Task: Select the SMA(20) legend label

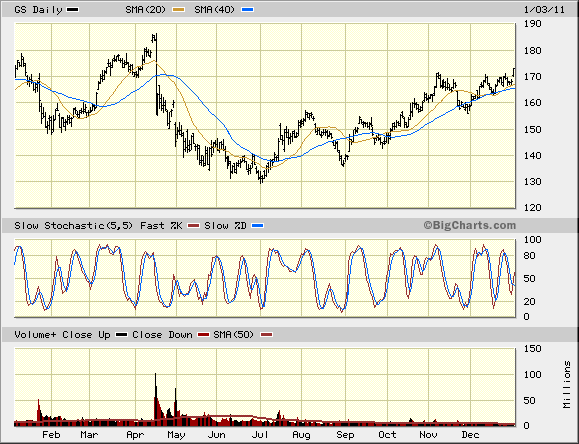Action: (145, 10)
